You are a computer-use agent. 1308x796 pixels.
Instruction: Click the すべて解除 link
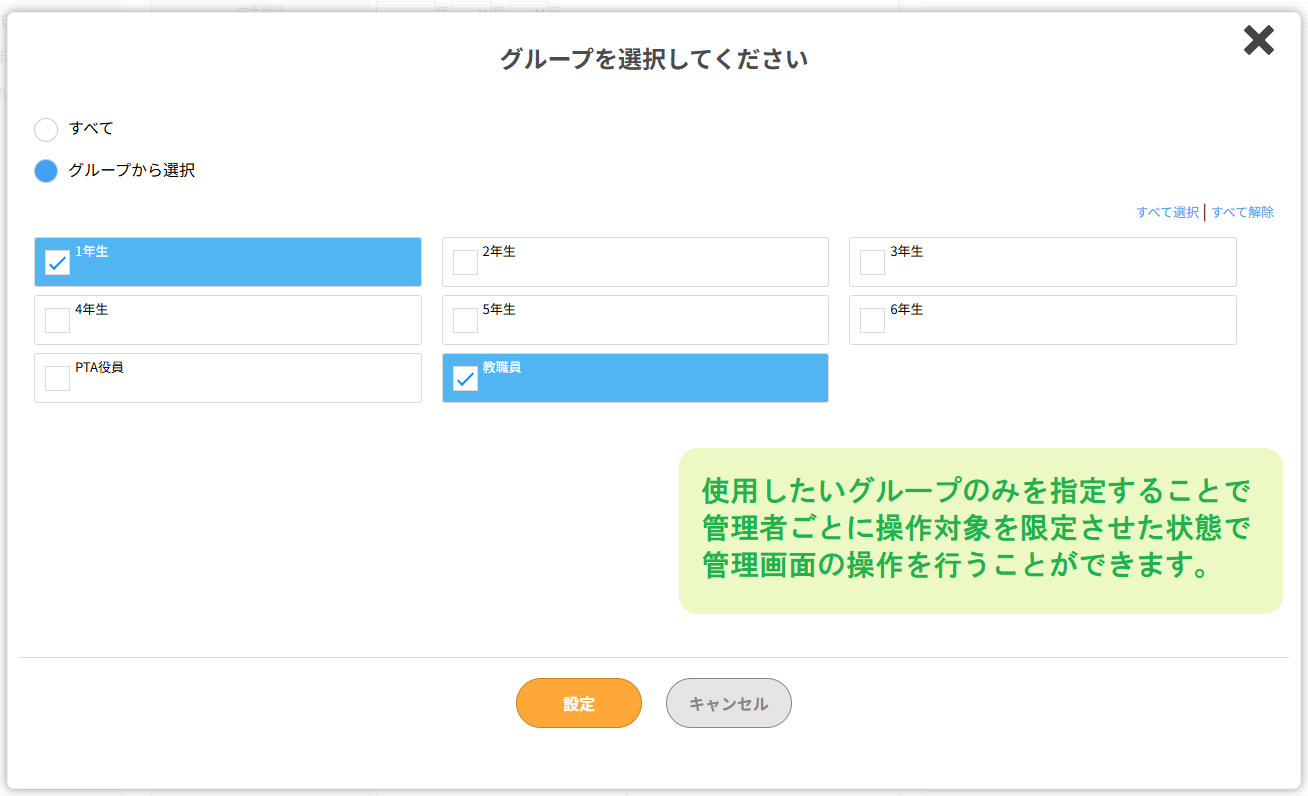point(1243,212)
